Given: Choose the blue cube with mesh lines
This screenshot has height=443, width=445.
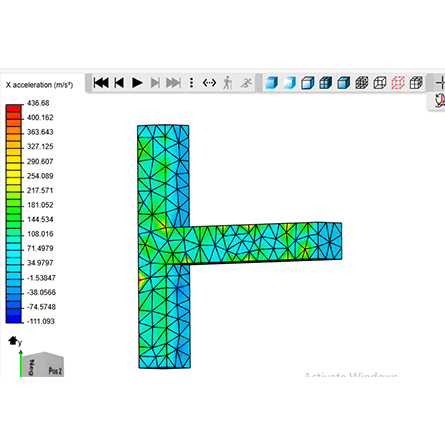Looking at the screenshot, I should 326,83.
